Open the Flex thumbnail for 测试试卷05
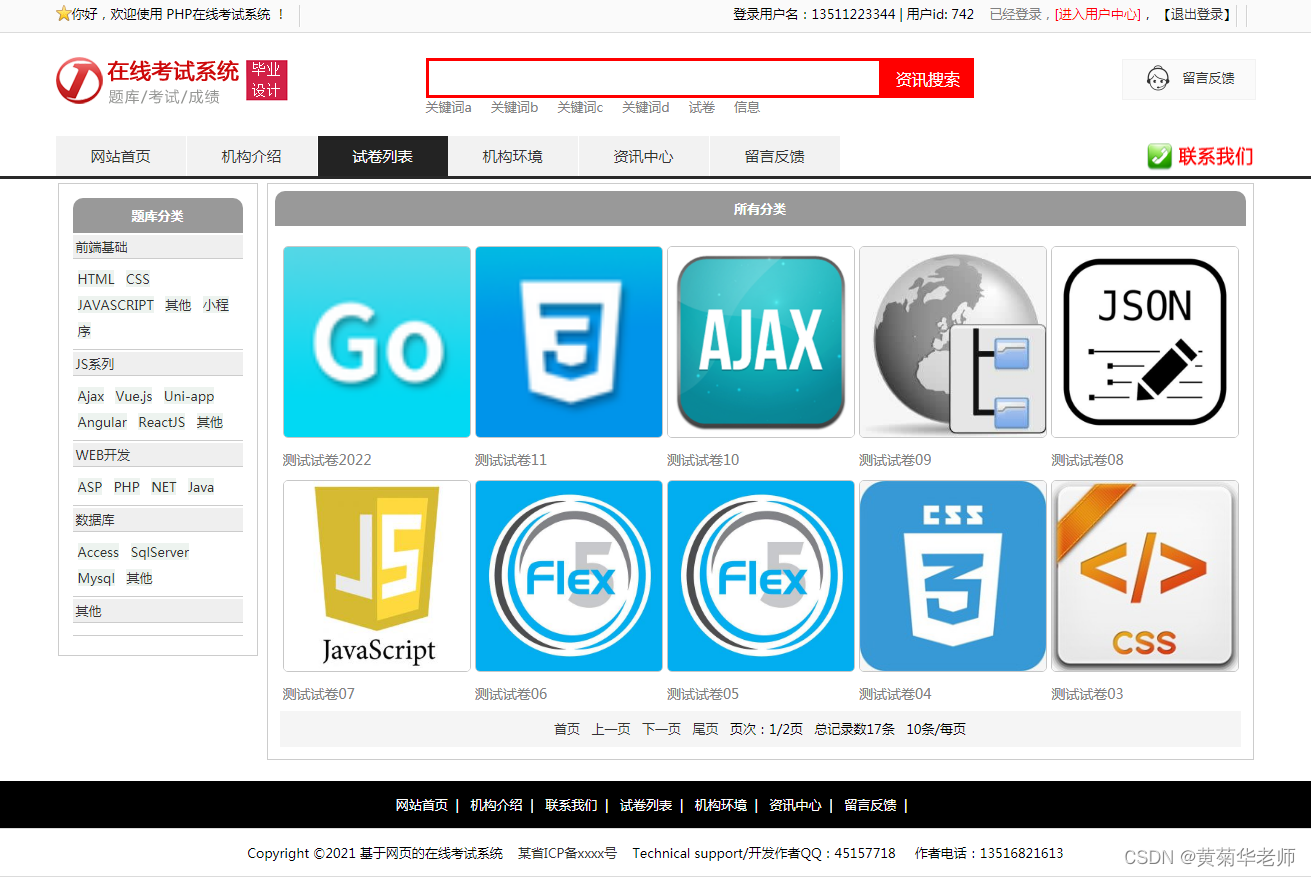This screenshot has height=877, width=1311. coord(761,576)
